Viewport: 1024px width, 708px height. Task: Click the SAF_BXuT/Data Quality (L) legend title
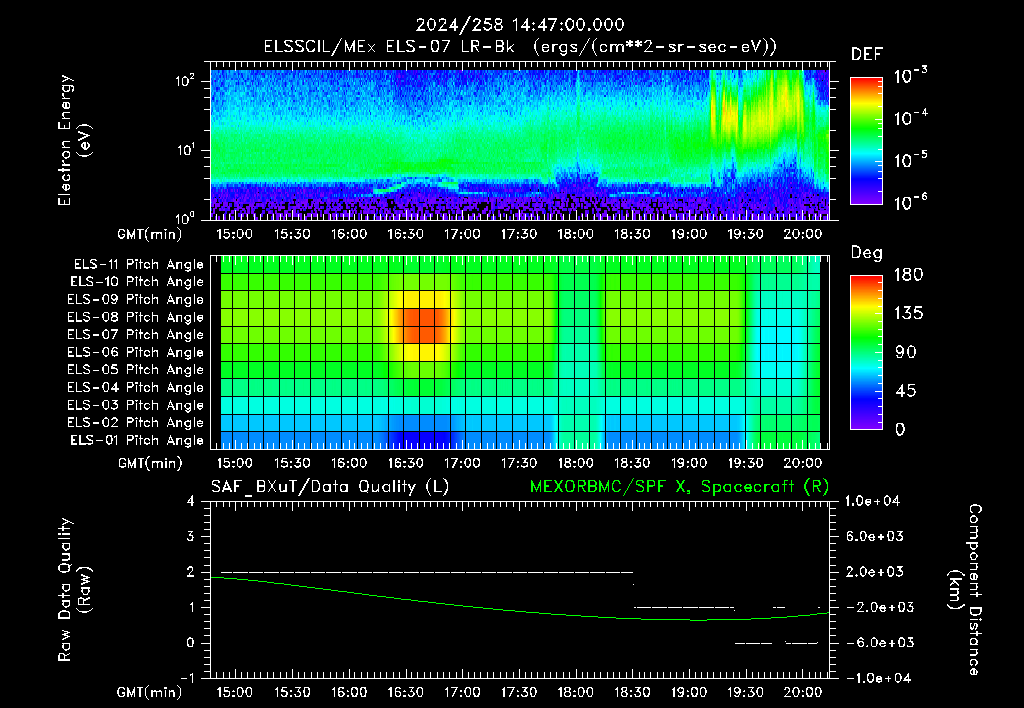click(x=330, y=487)
